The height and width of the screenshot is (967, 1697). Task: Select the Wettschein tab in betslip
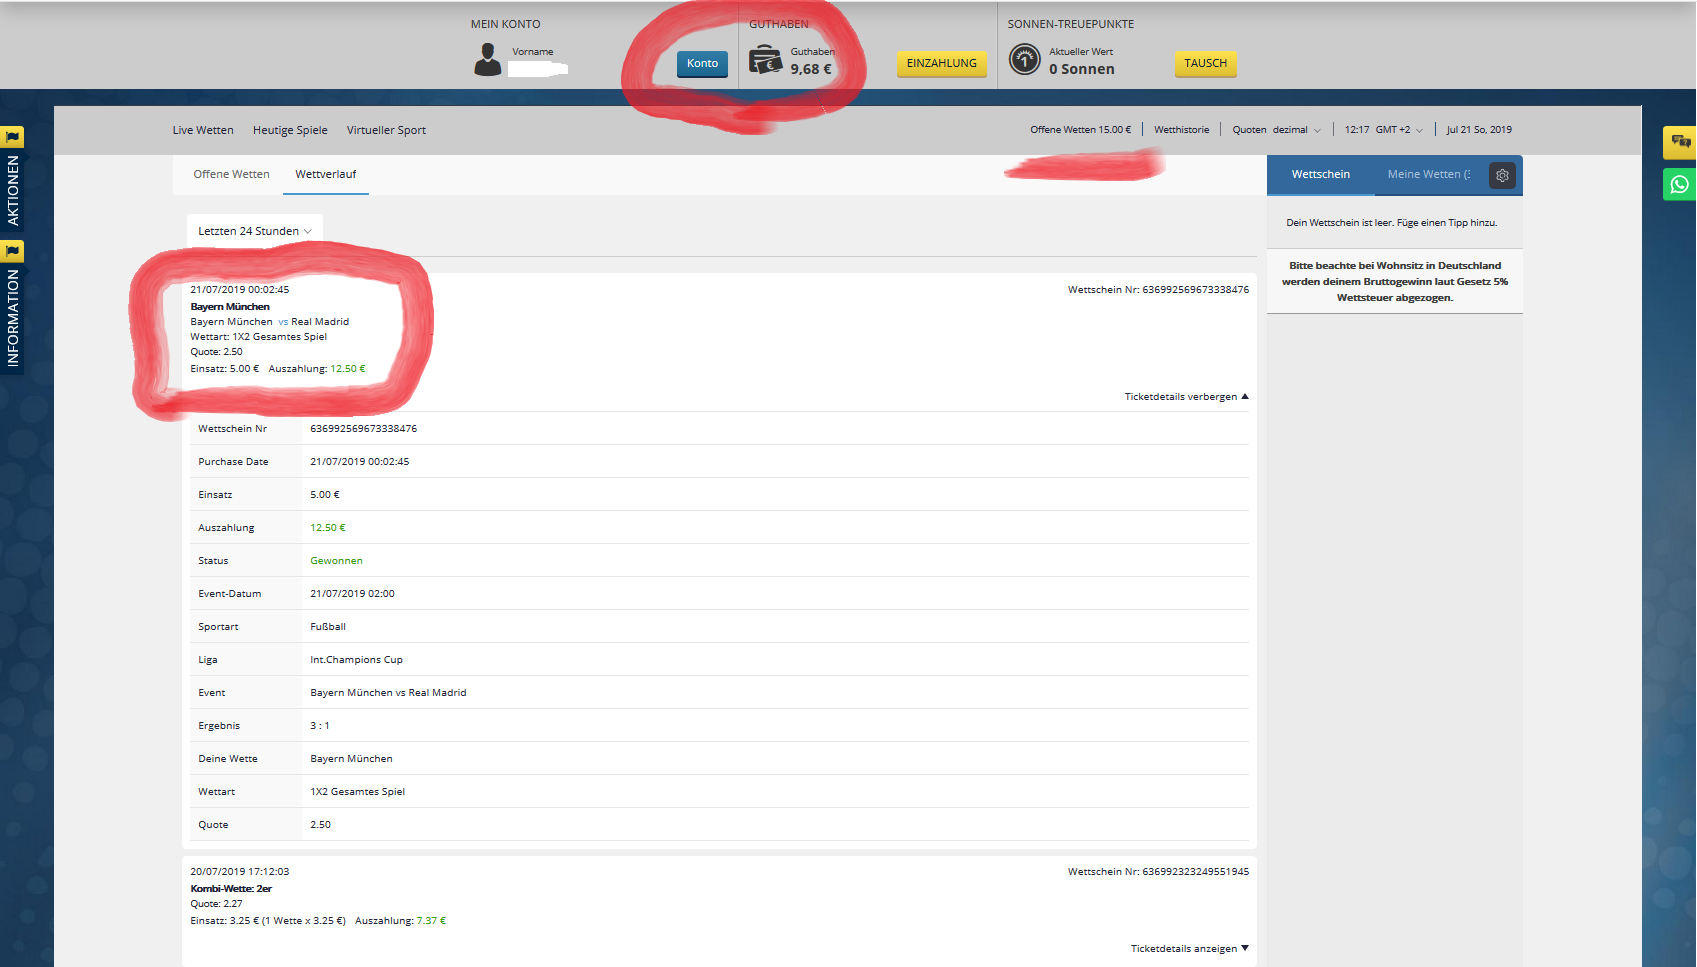pyautogui.click(x=1320, y=174)
